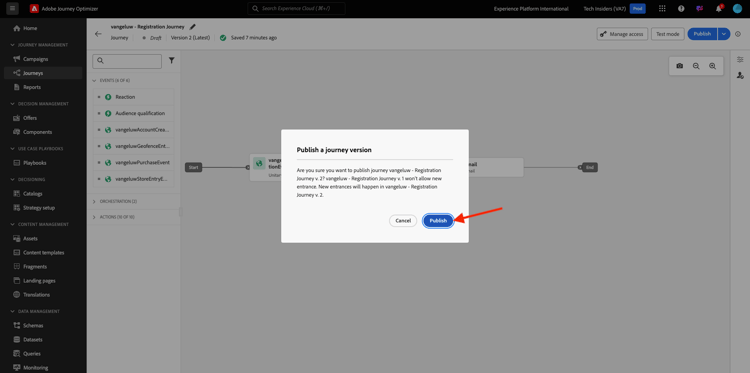The width and height of the screenshot is (750, 373).
Task: Collapse the Data Management section
Action: click(35, 311)
